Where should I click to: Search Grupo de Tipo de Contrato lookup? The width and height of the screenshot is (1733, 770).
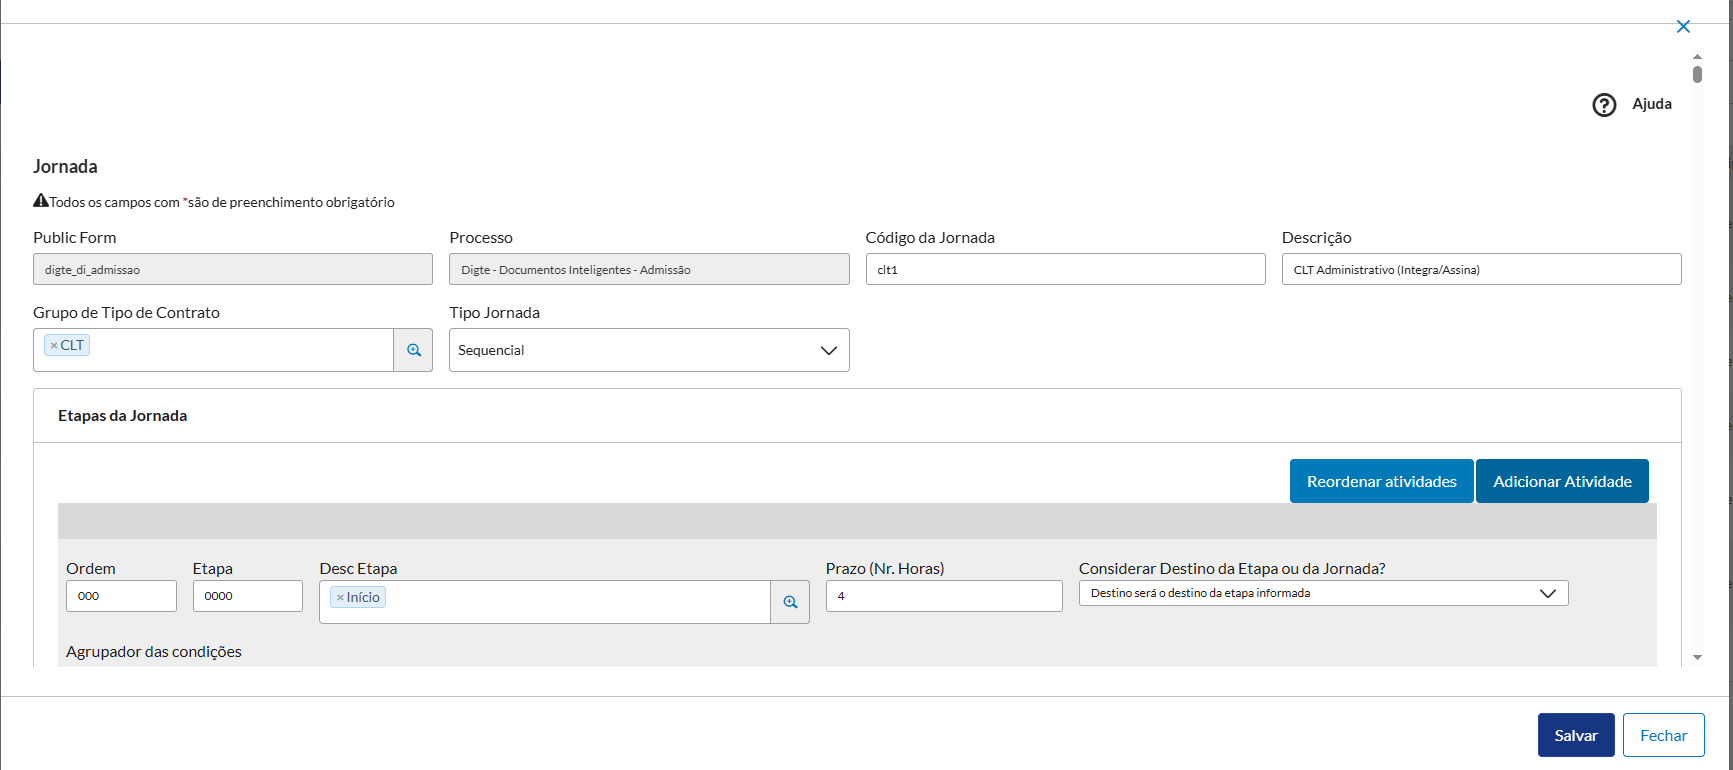[x=413, y=350]
